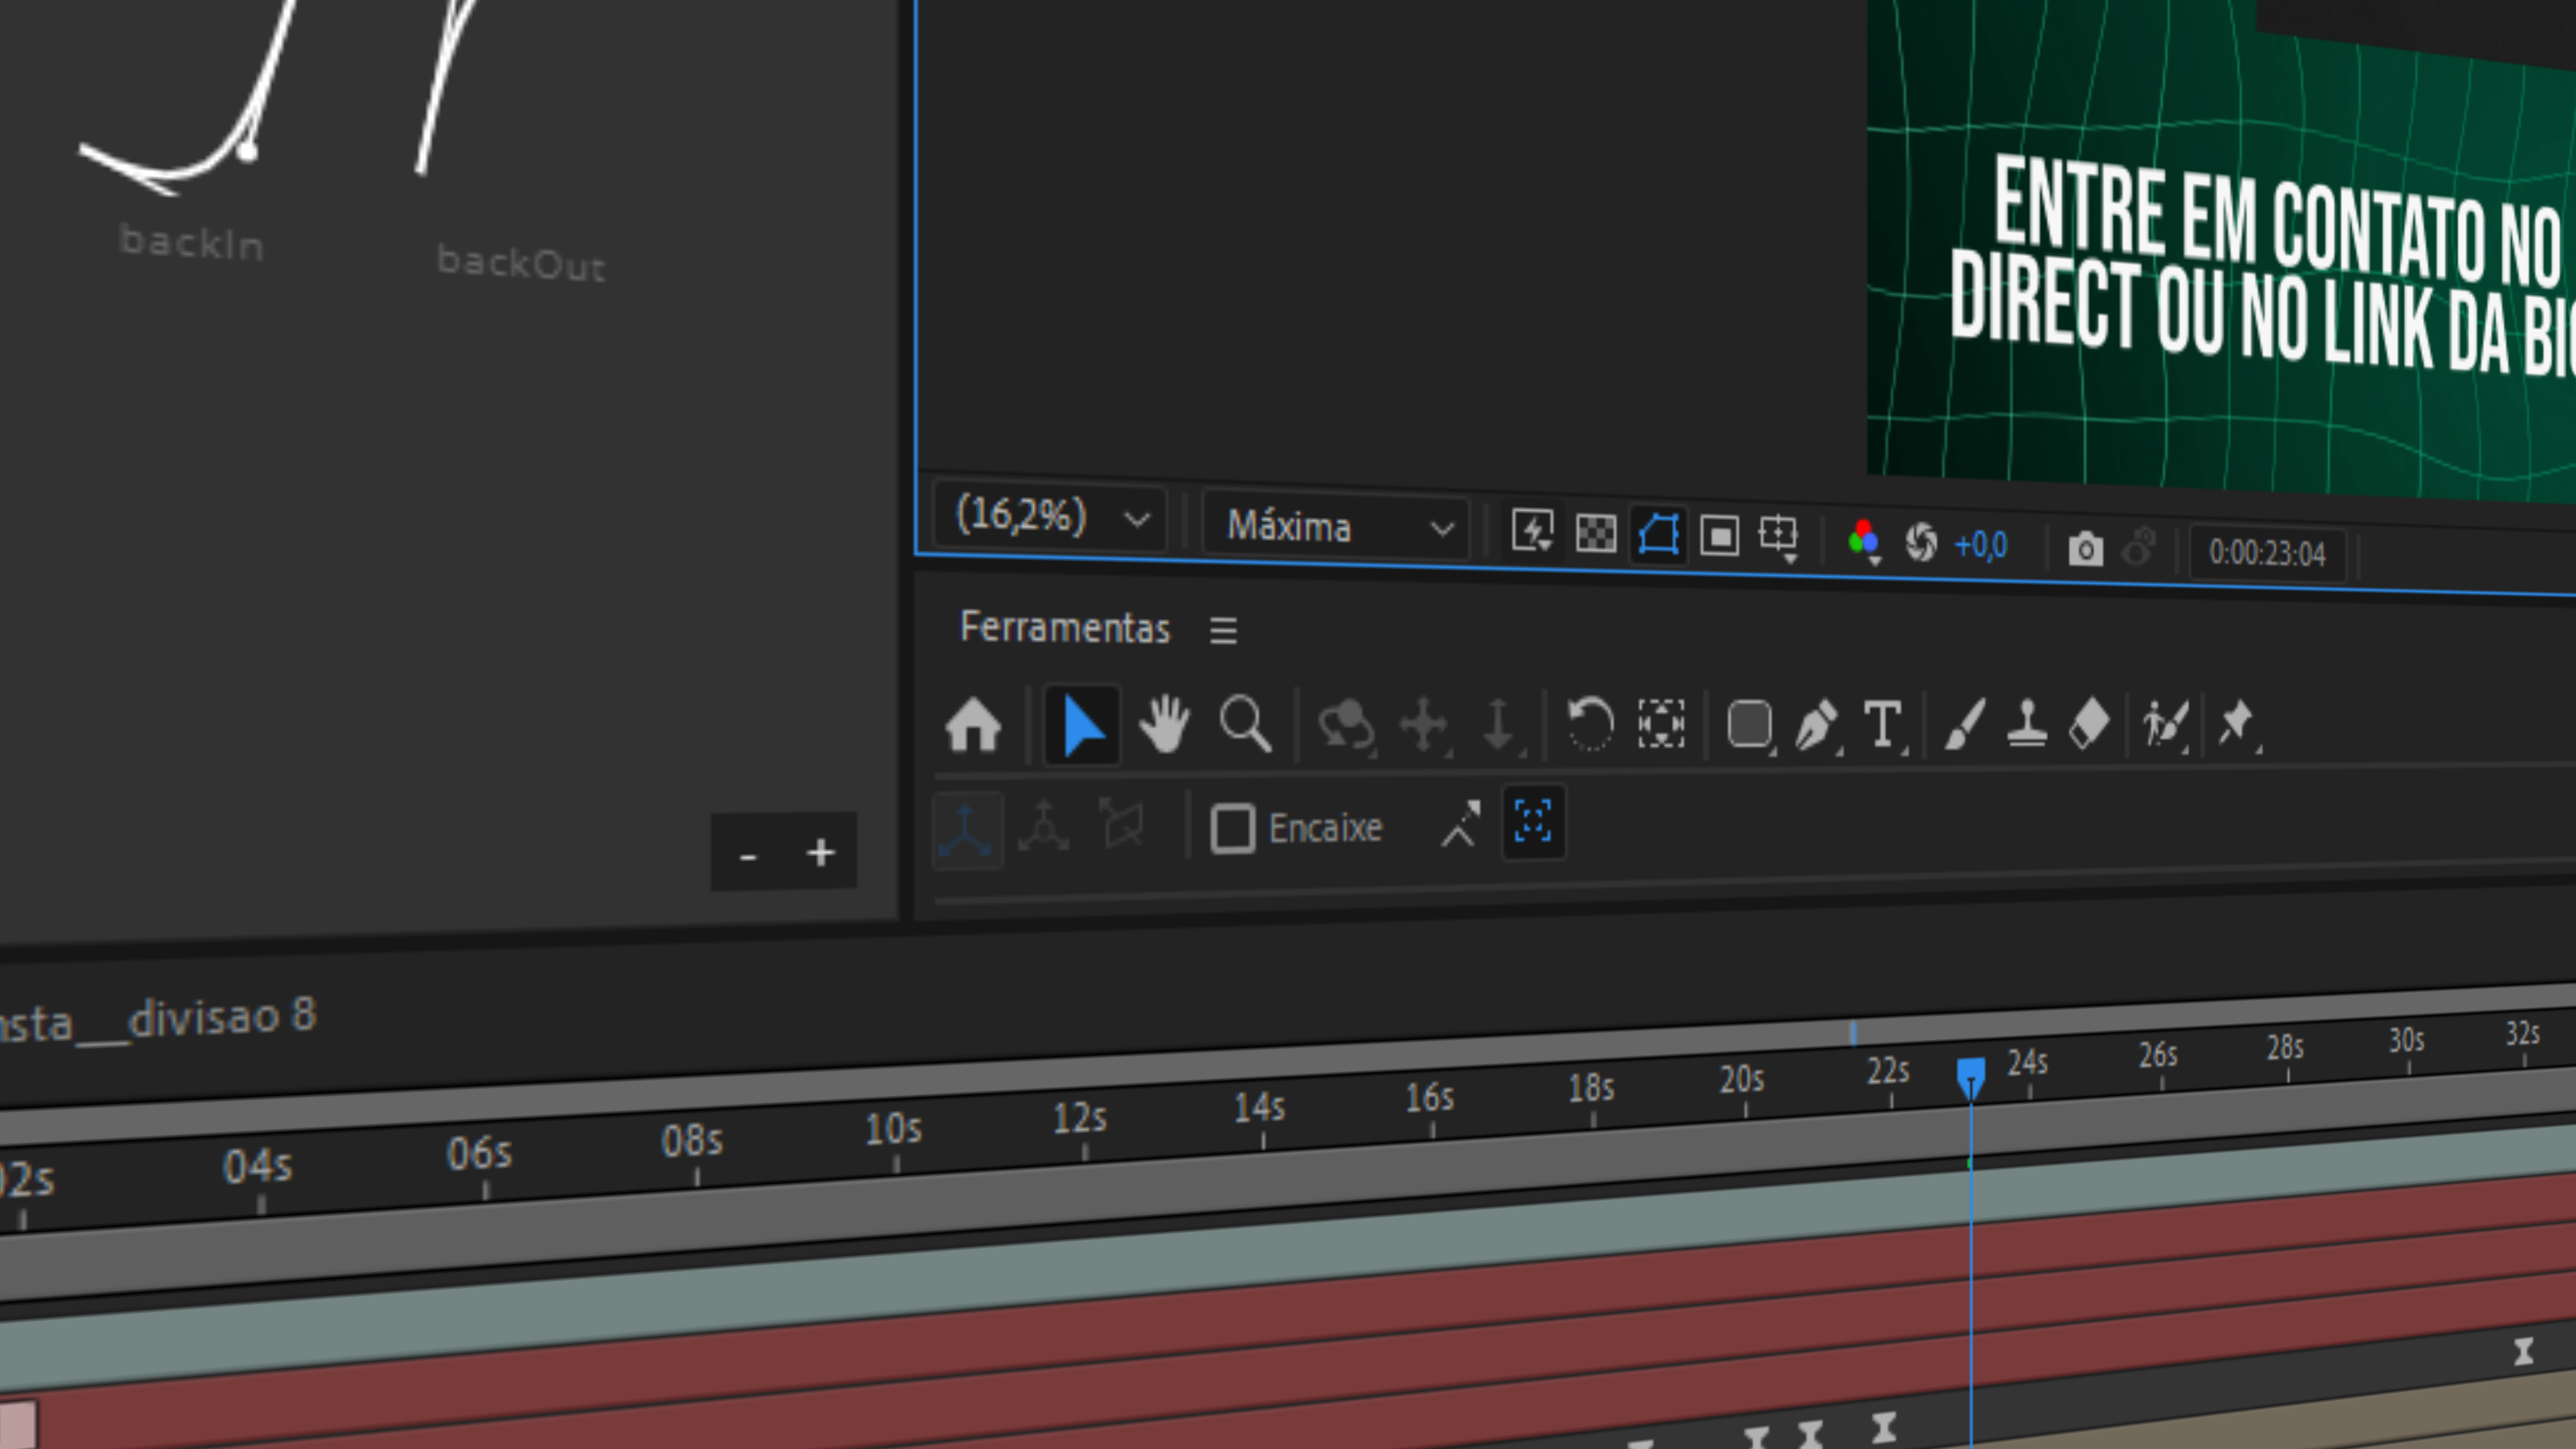
Task: Select the Clone Stamp tool
Action: point(2027,724)
